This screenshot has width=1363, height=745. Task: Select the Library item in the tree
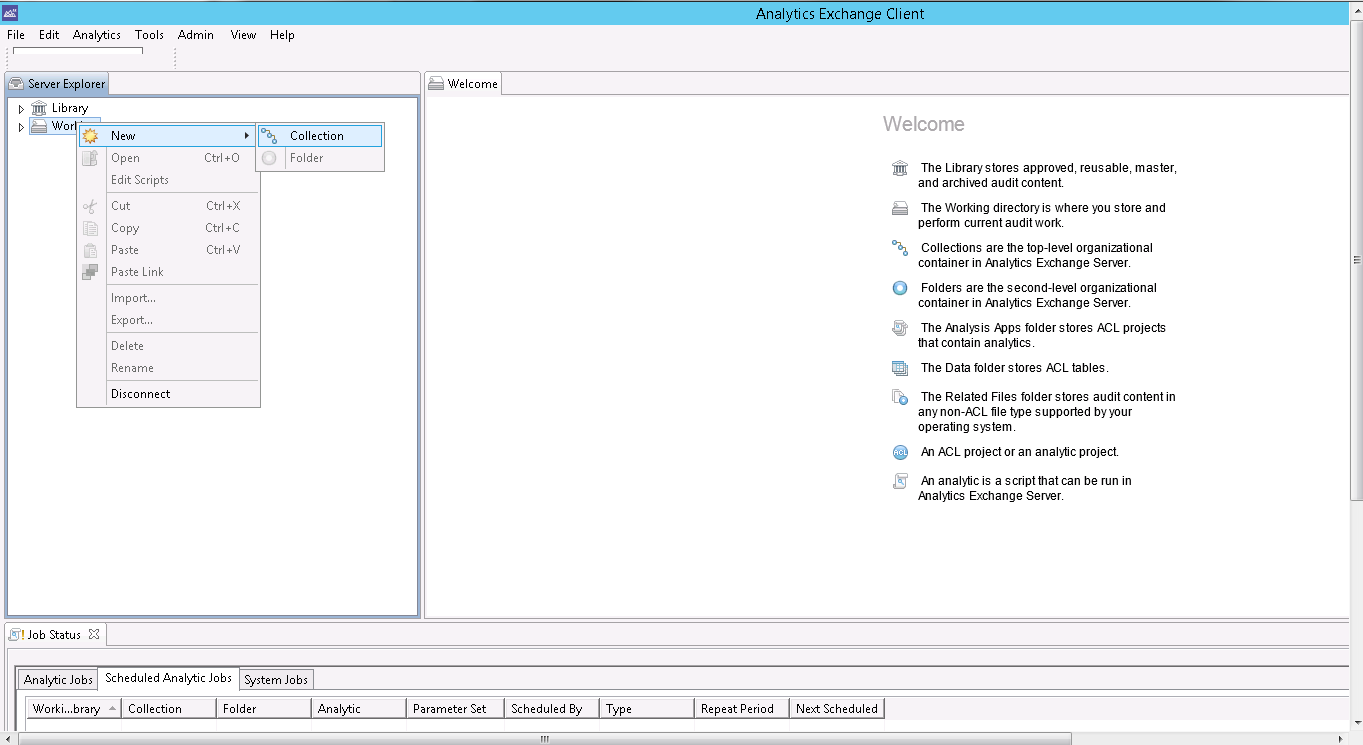pyautogui.click(x=70, y=108)
